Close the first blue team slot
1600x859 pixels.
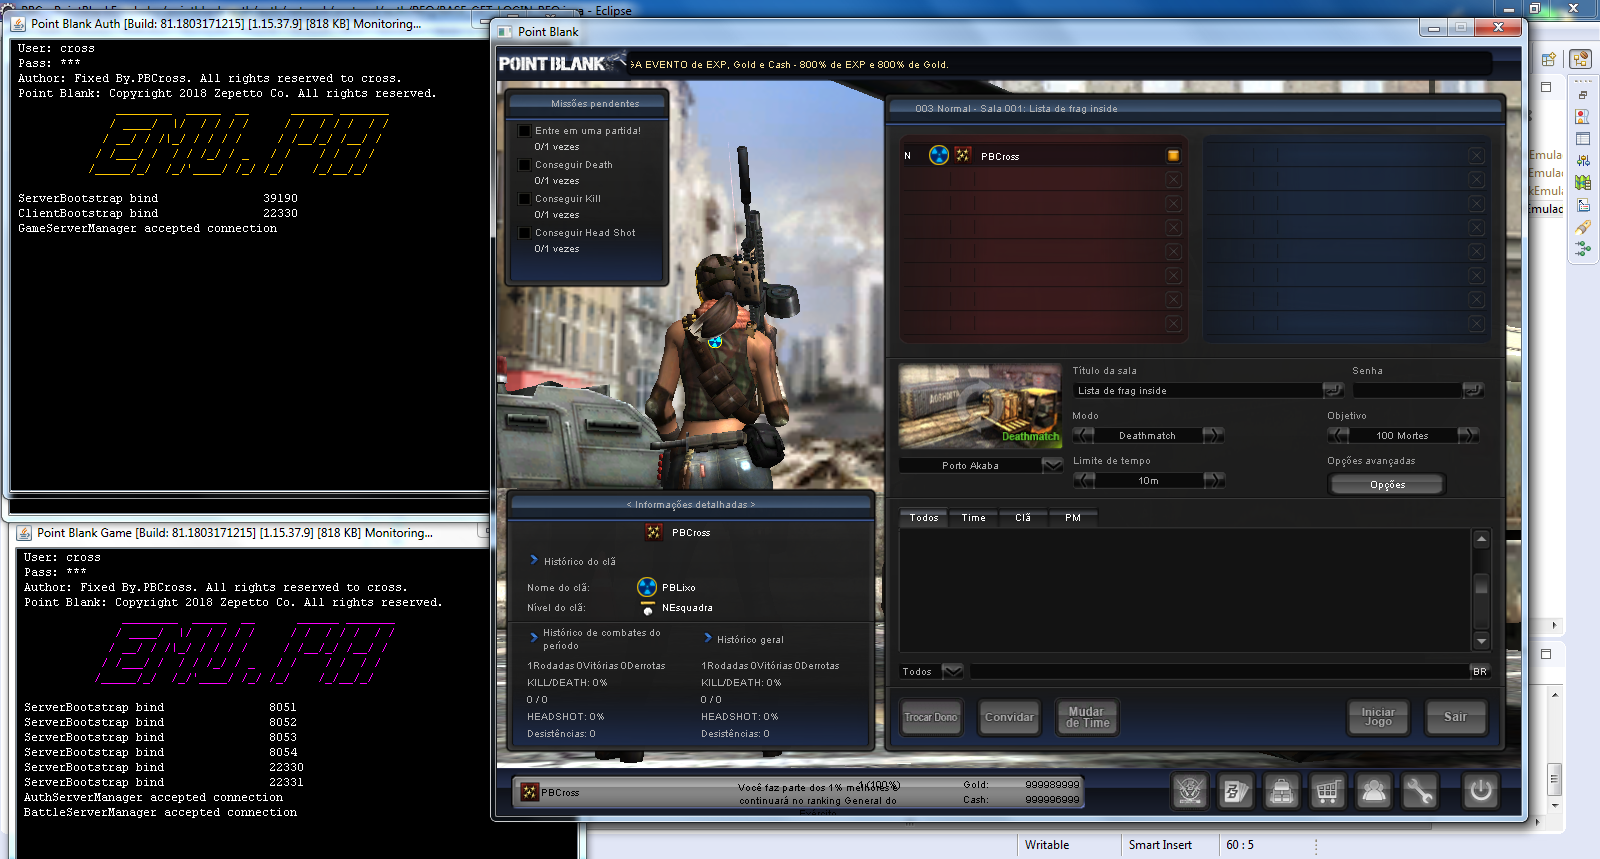tap(1476, 155)
